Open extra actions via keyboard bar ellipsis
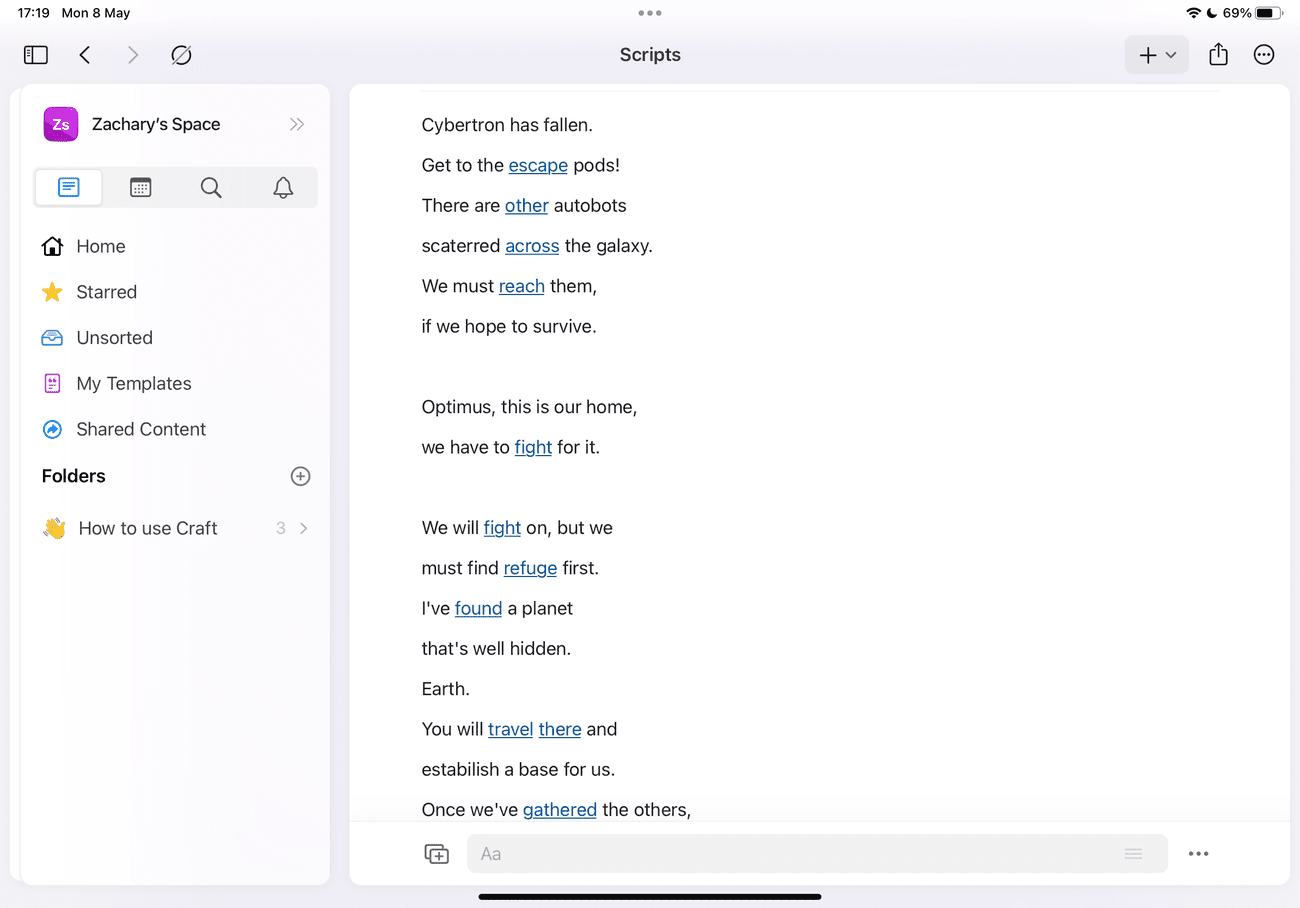 click(x=1199, y=853)
